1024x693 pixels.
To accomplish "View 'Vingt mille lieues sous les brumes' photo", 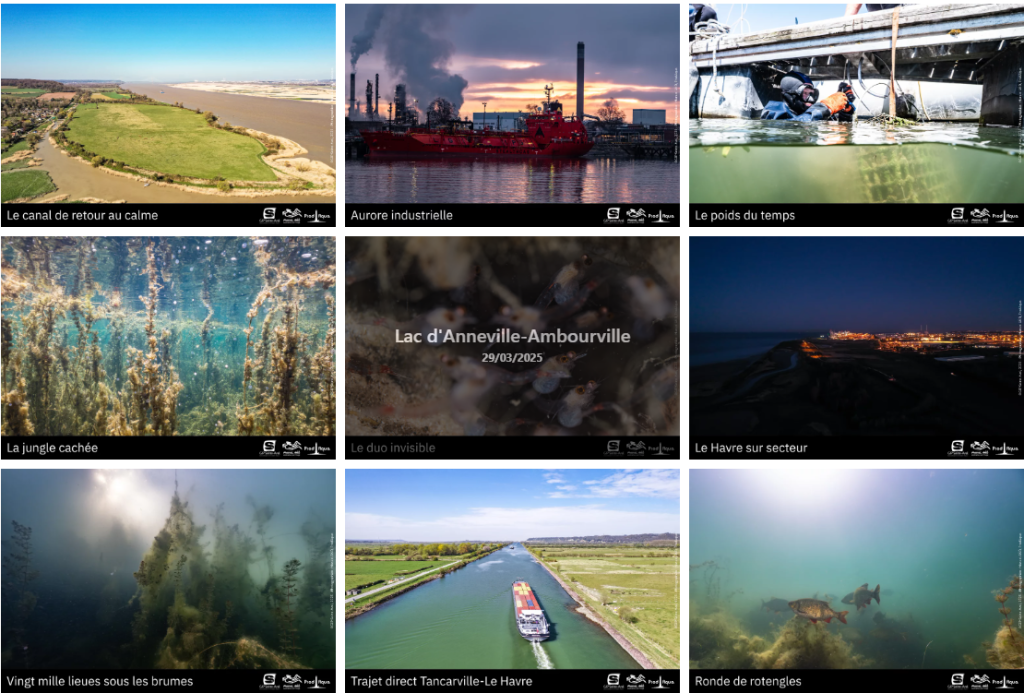I will 168,569.
